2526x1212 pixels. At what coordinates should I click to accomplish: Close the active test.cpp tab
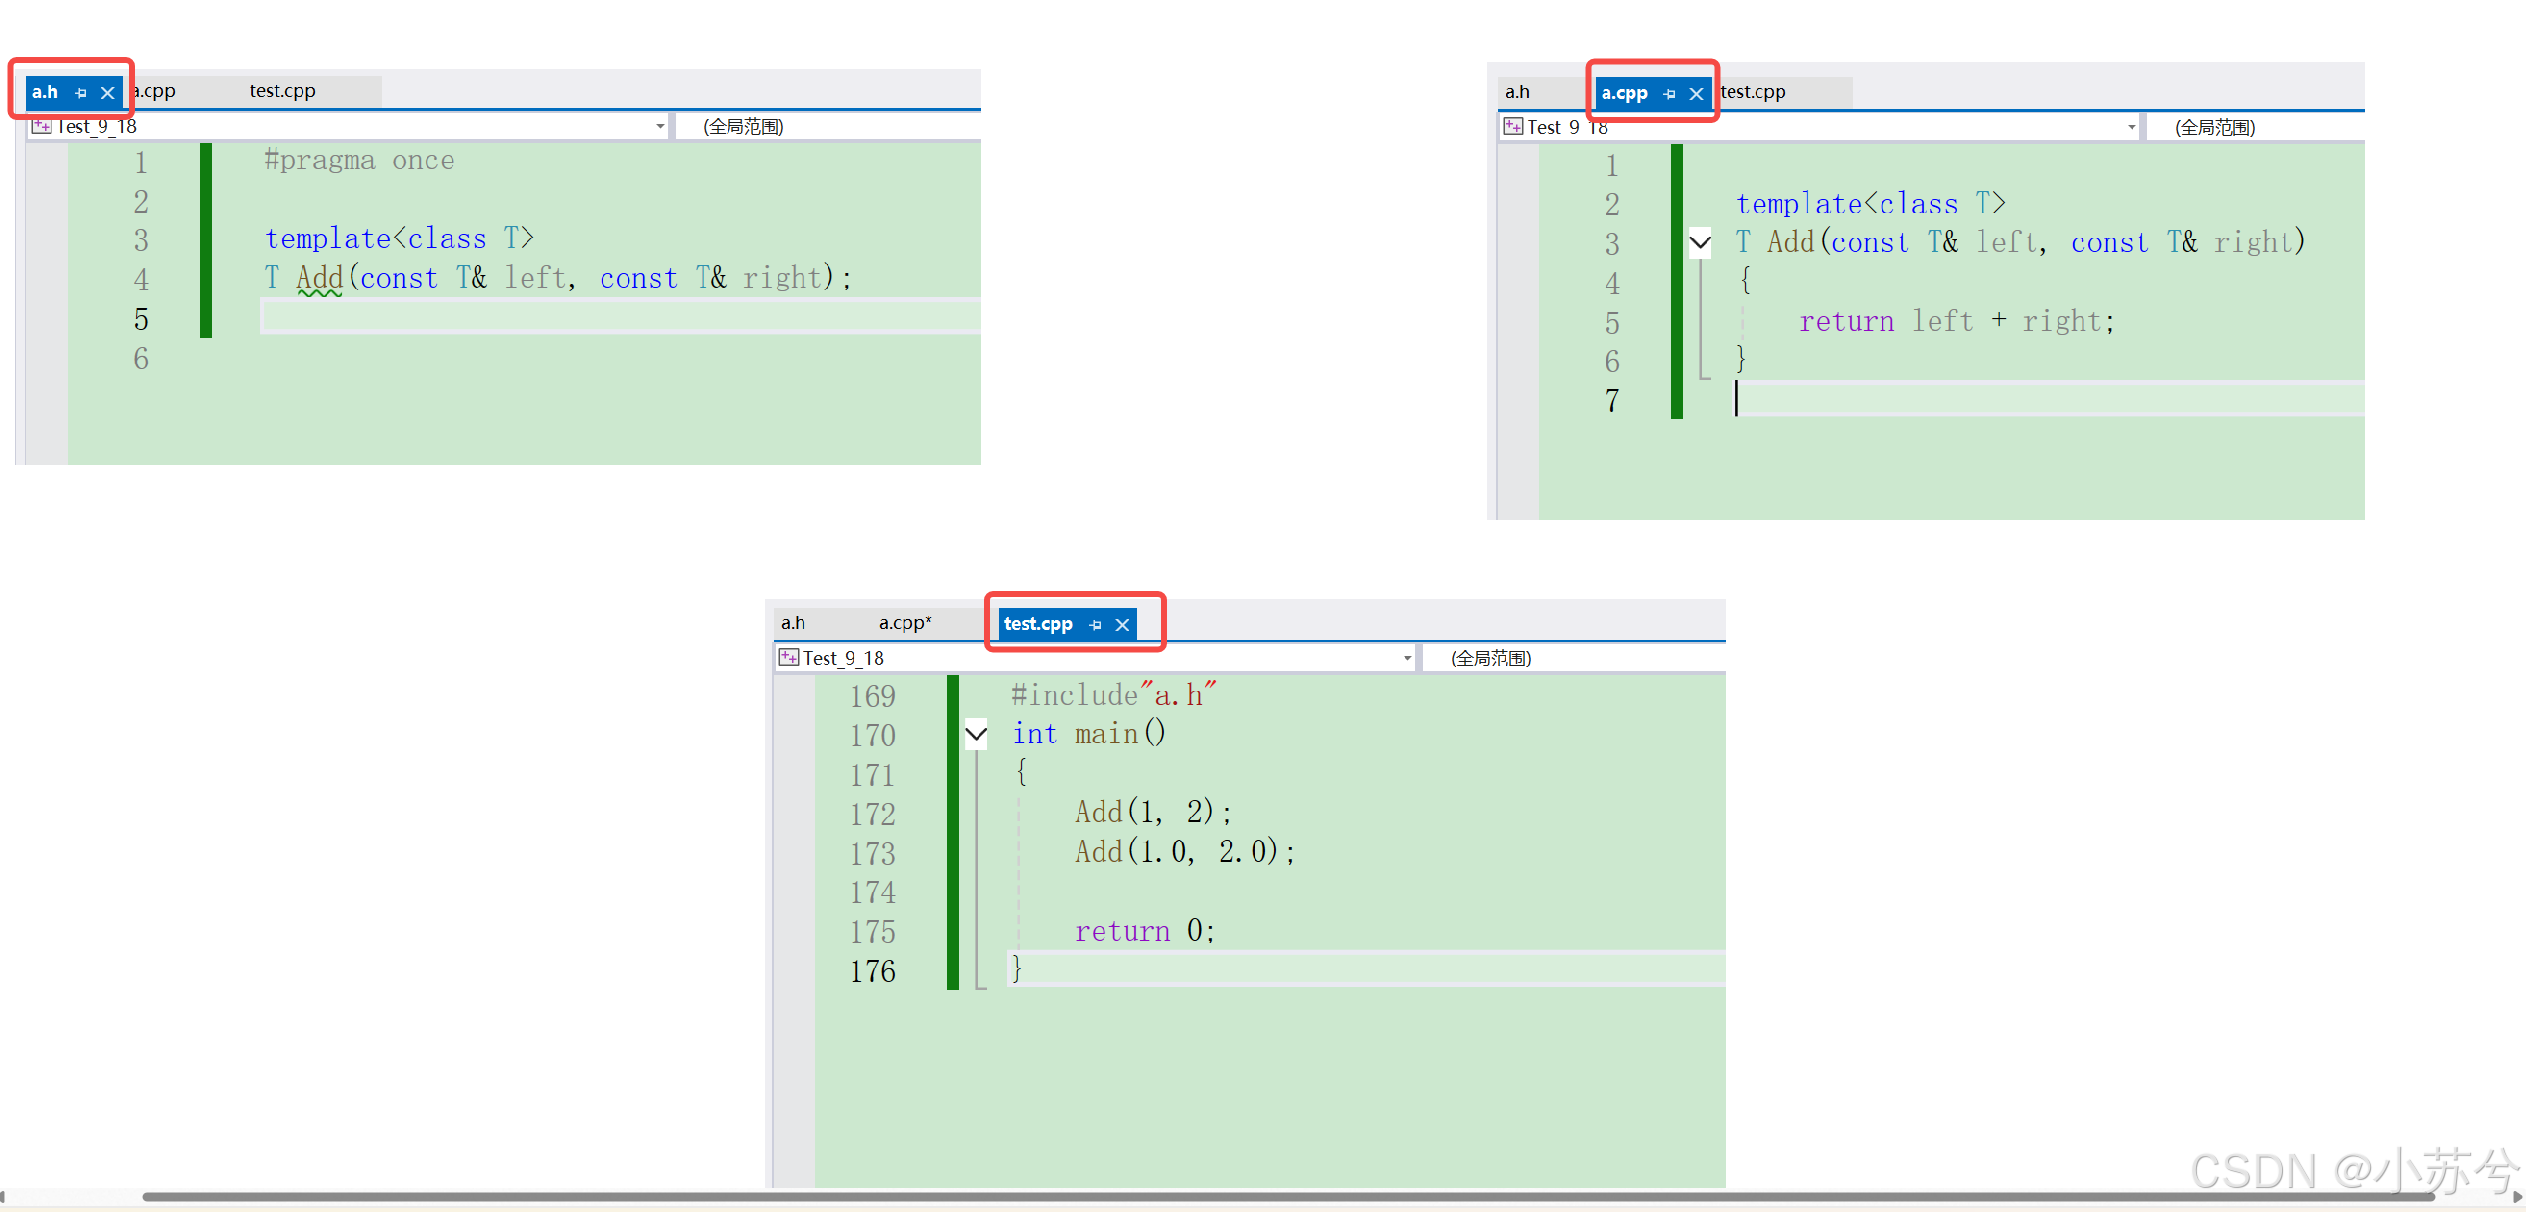click(x=1122, y=625)
